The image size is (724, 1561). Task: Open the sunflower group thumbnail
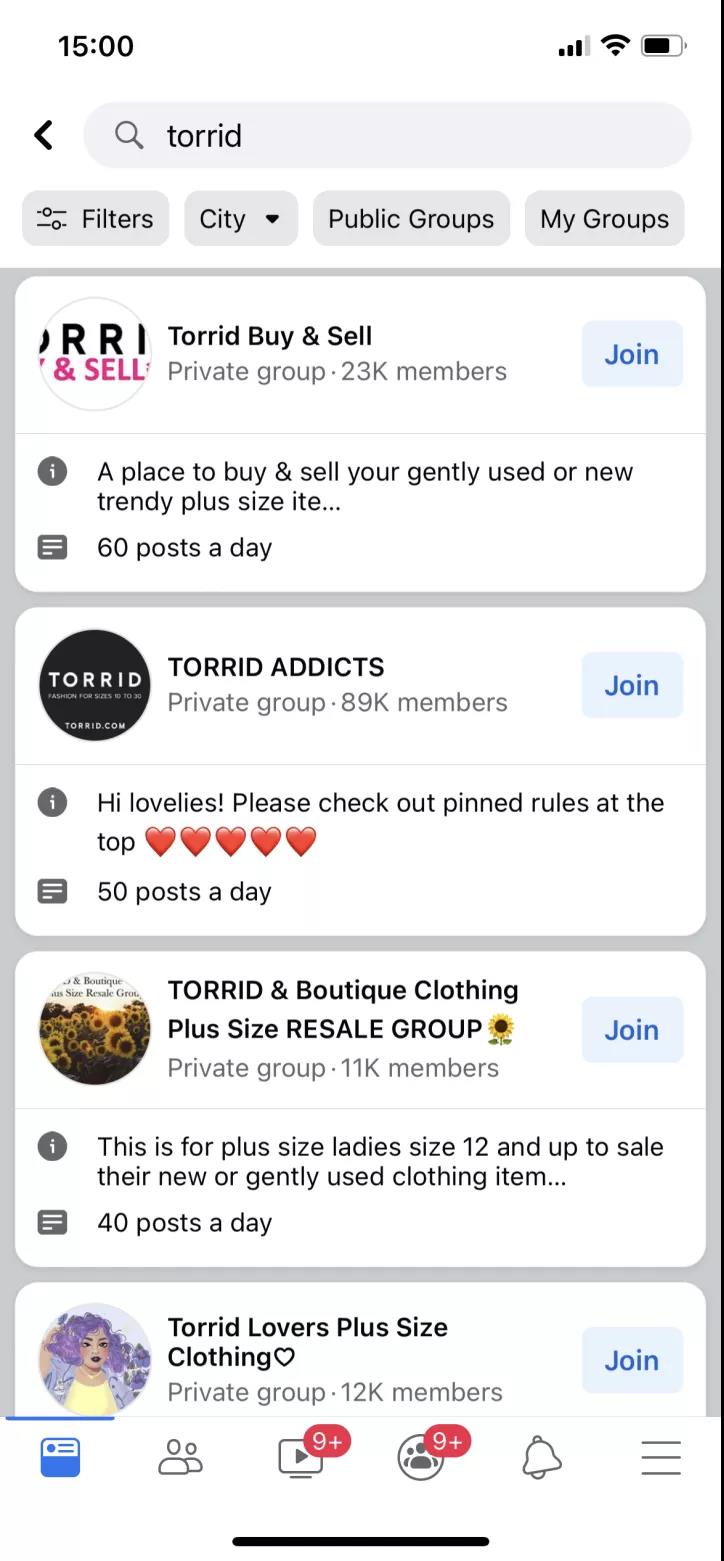(95, 1029)
